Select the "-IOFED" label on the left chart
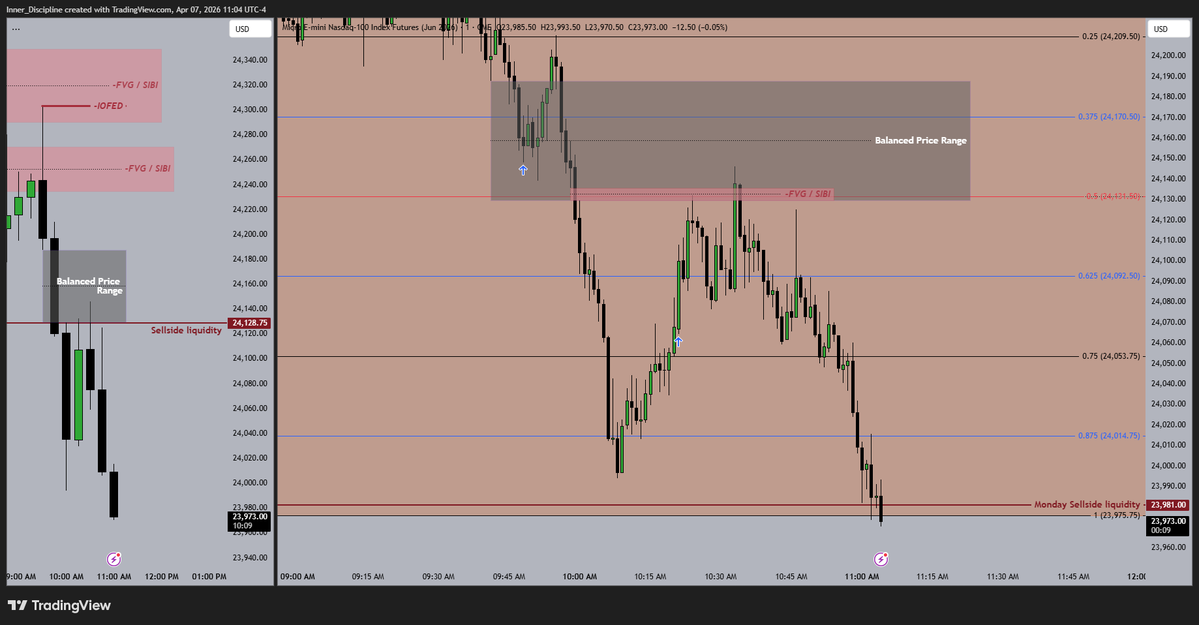Viewport: 1199px width, 625px height. [x=107, y=105]
